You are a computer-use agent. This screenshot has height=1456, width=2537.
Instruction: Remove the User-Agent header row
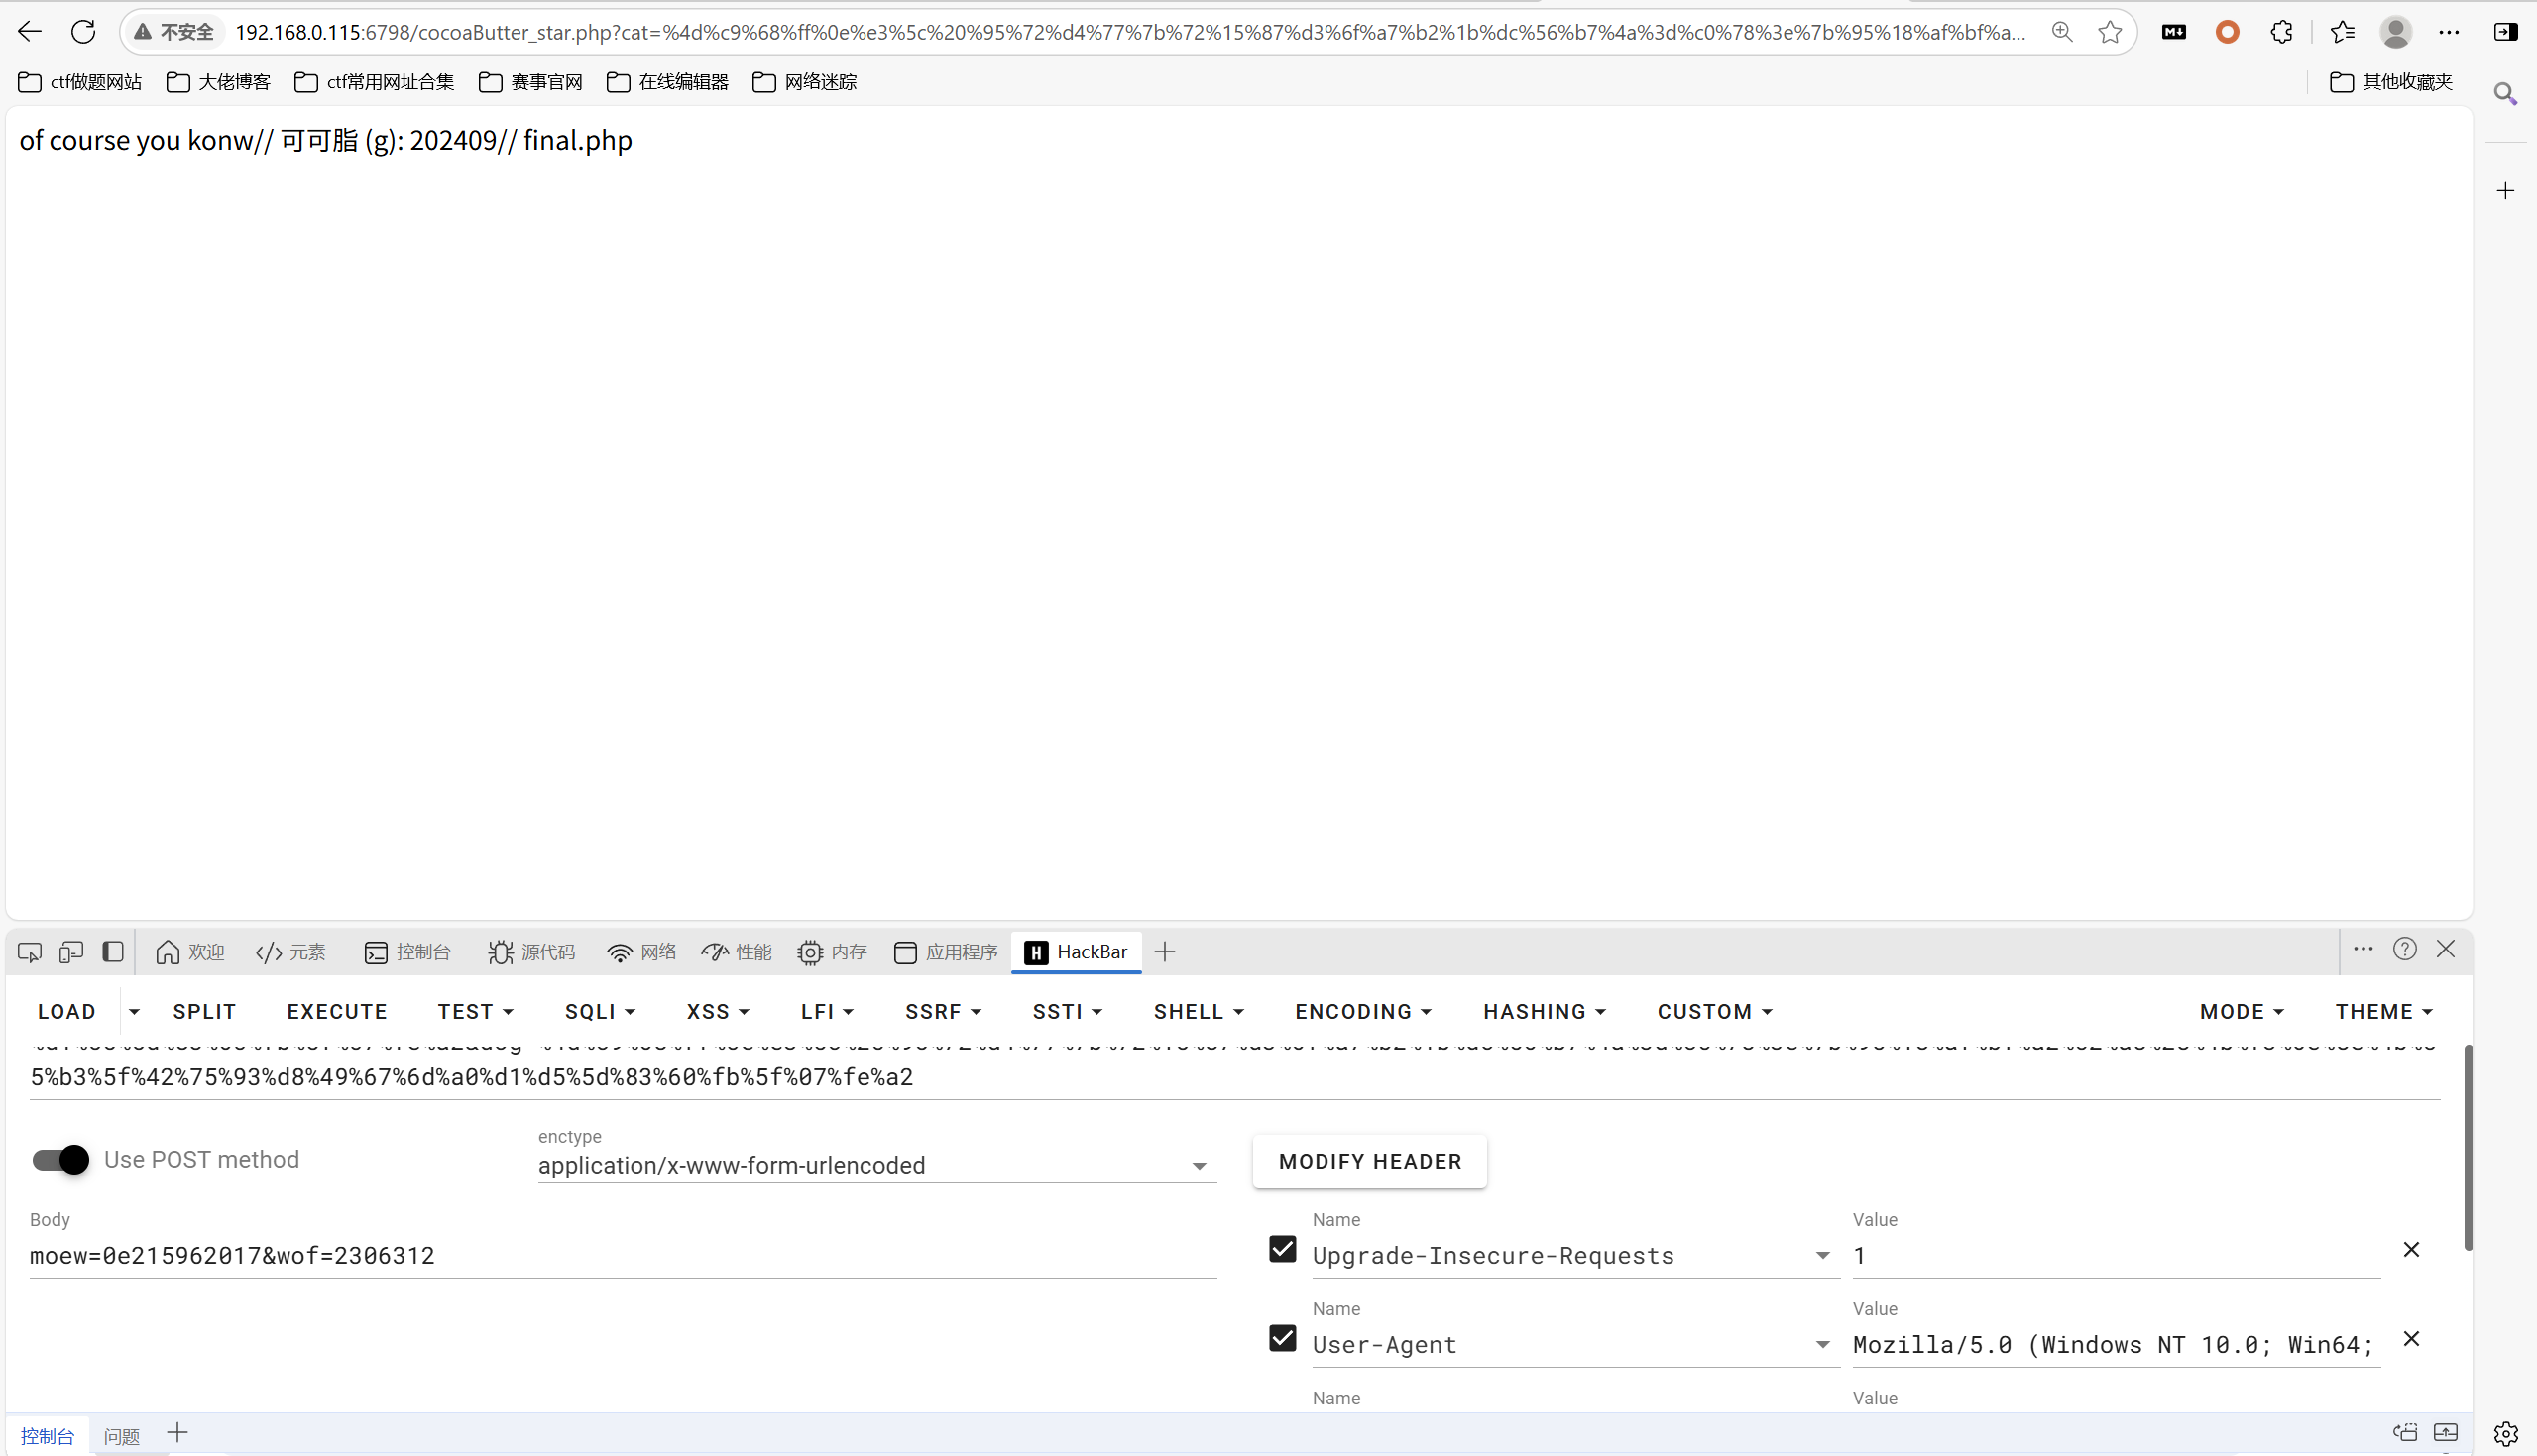[x=2411, y=1339]
